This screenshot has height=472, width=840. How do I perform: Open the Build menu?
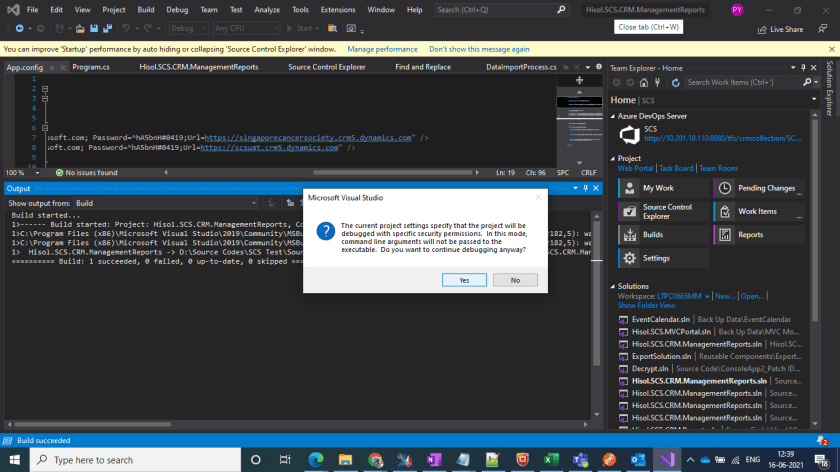tap(148, 9)
